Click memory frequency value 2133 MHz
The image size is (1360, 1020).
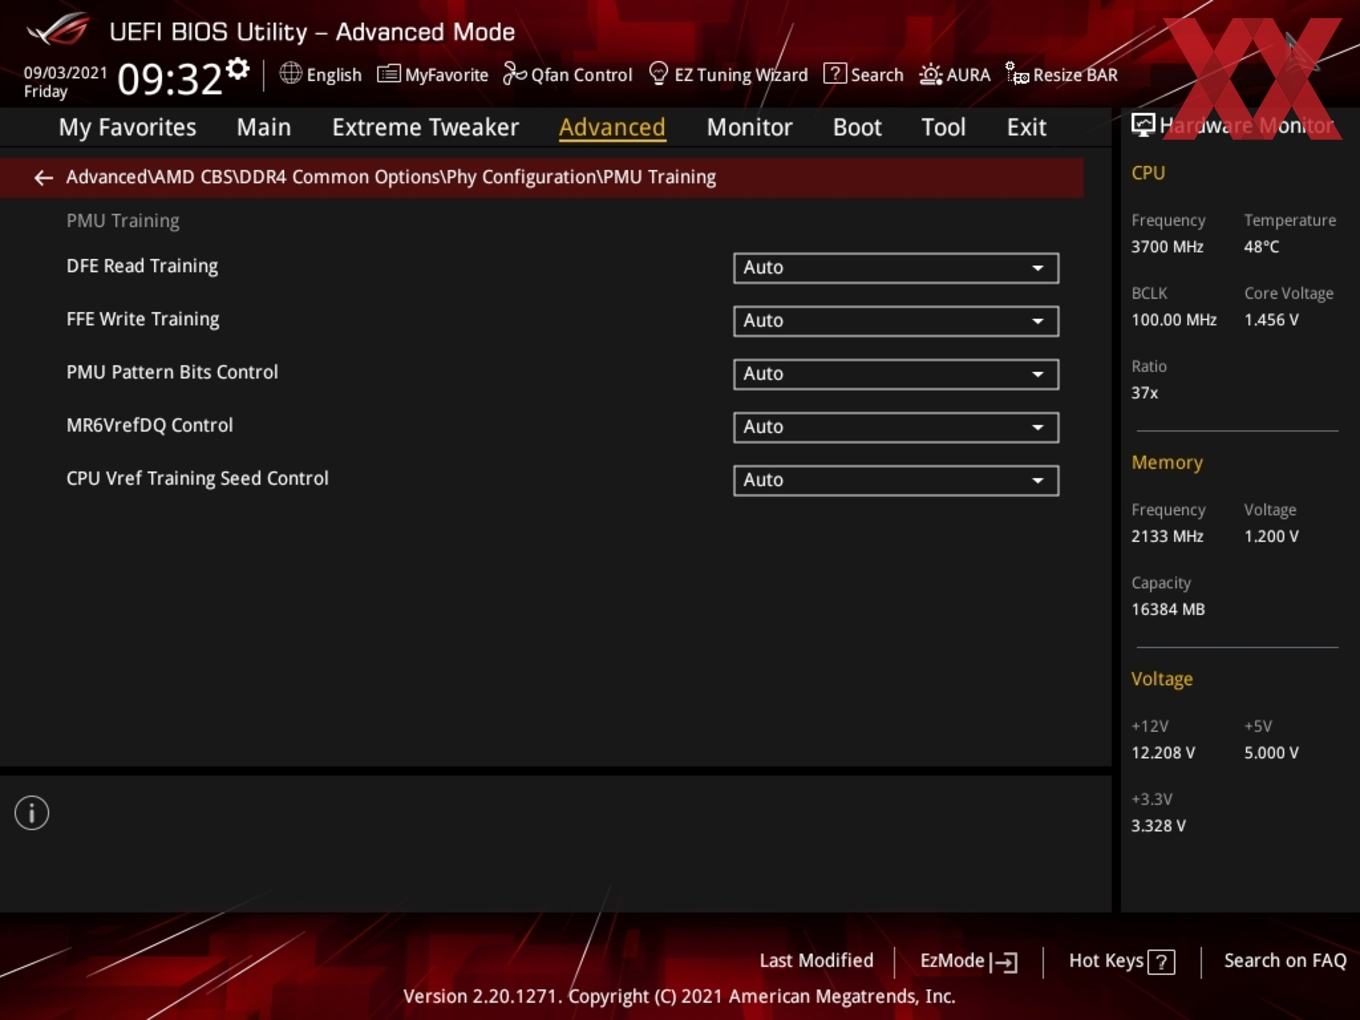1167,537
